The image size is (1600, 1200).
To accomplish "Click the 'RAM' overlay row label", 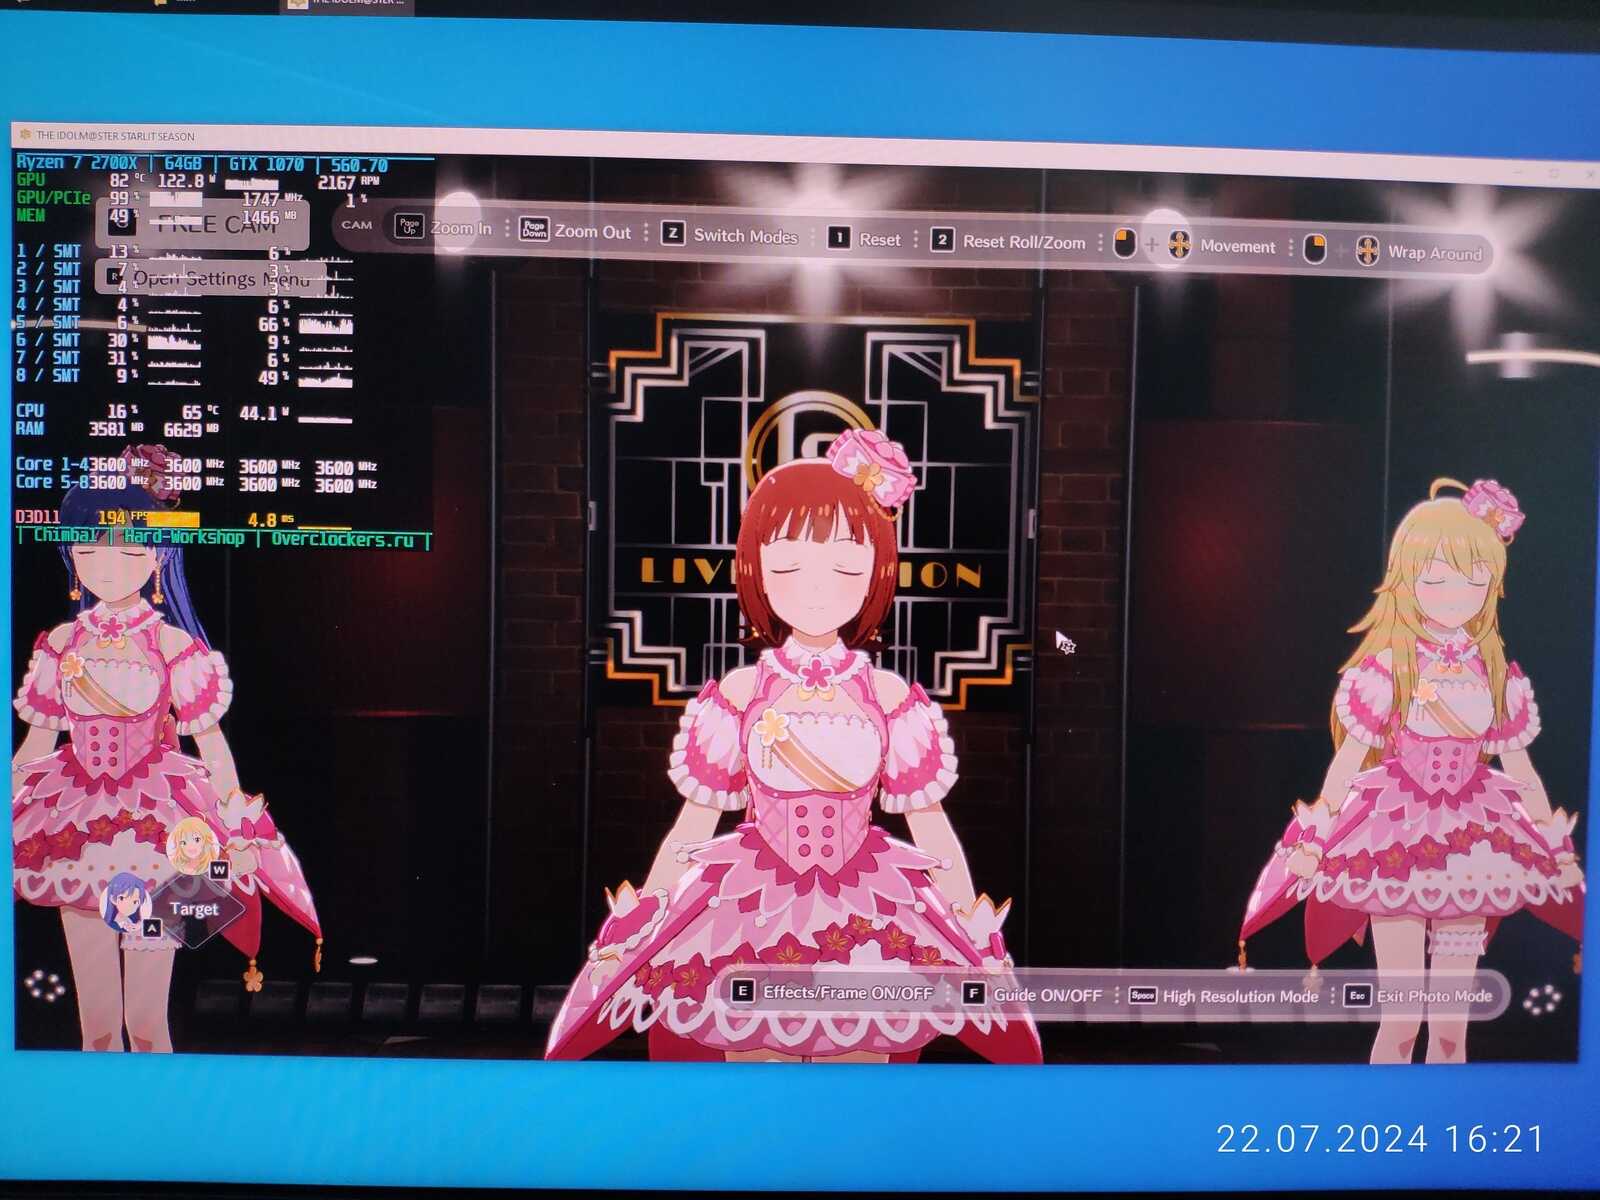I will 30,428.
